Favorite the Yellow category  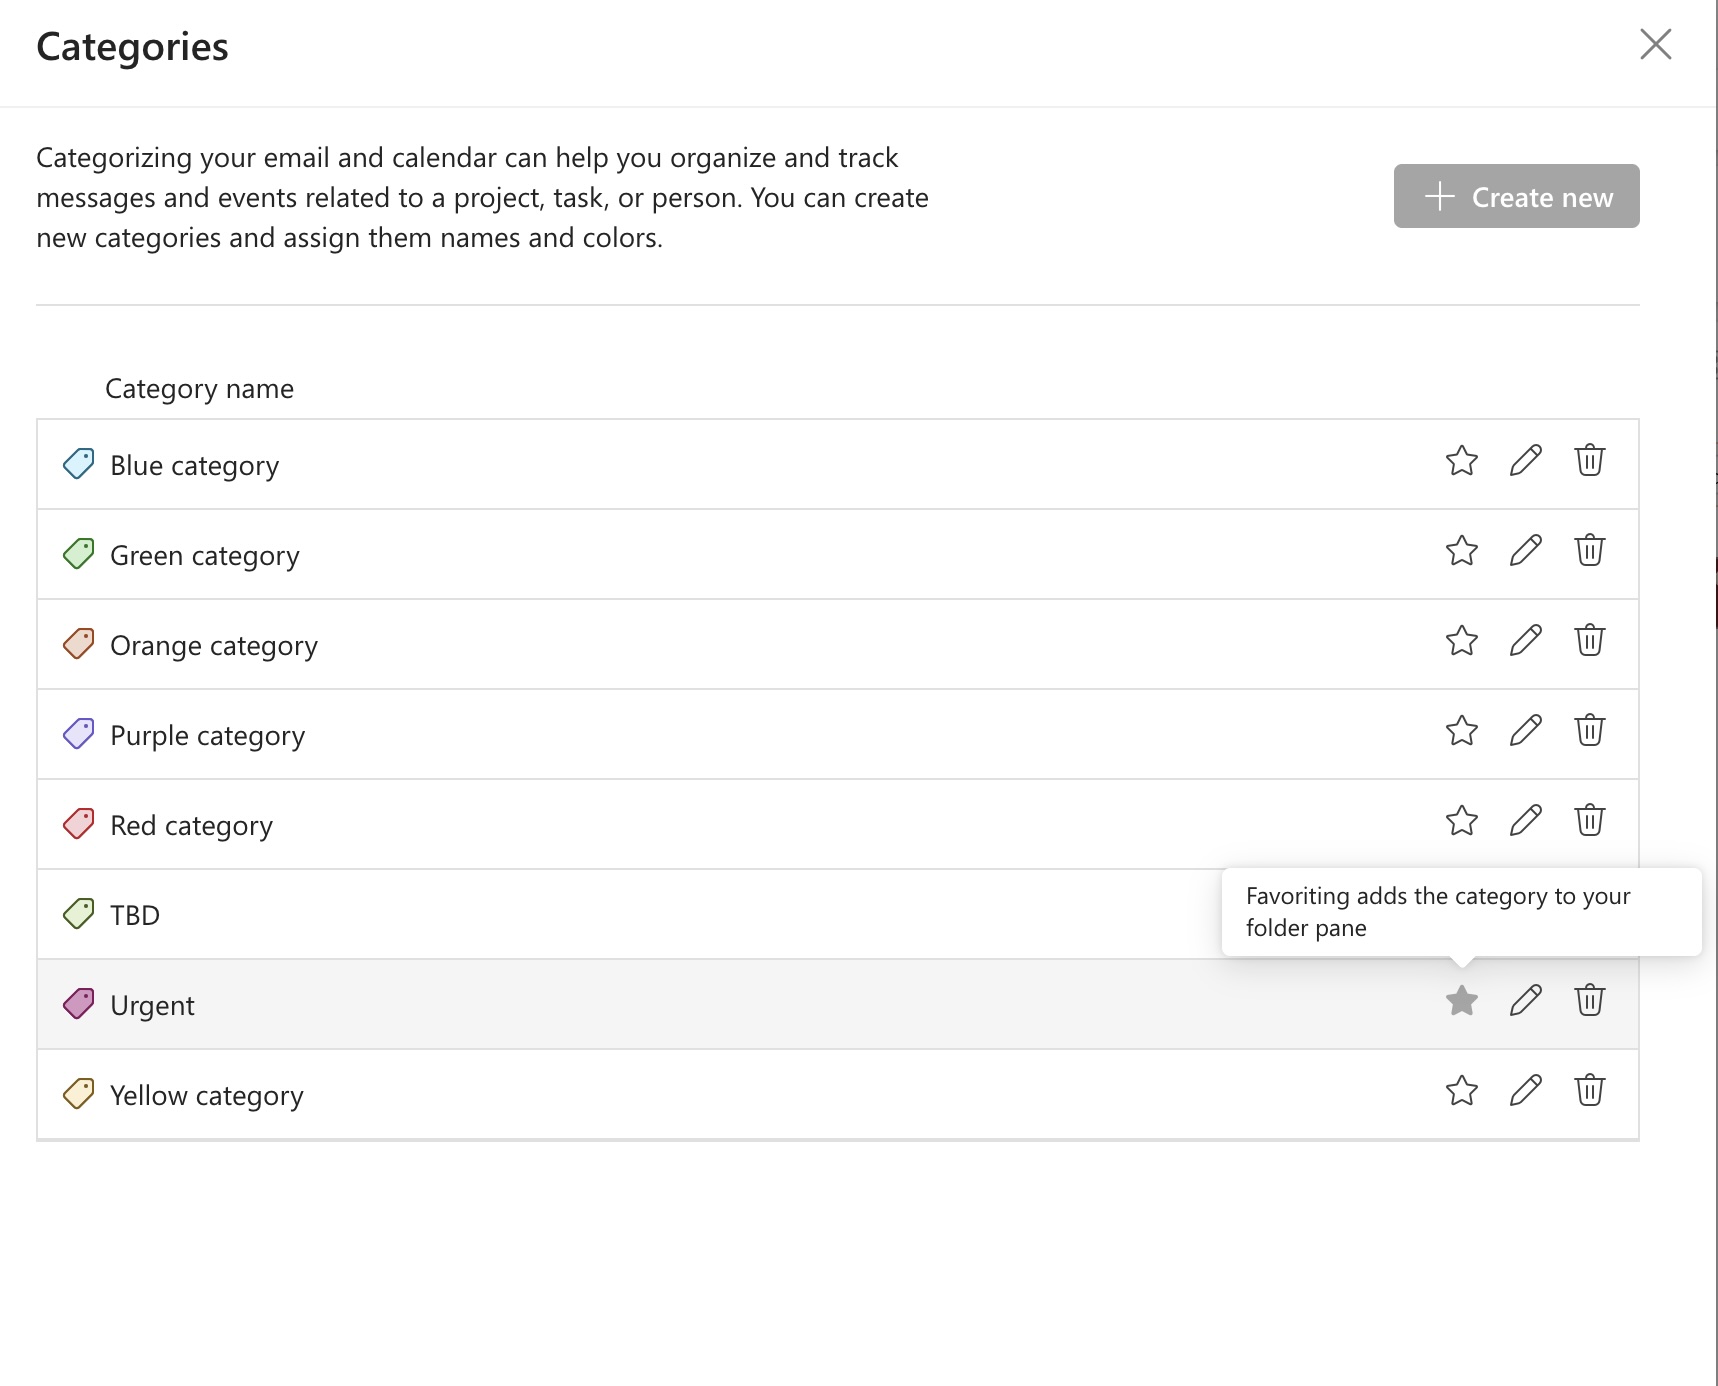tap(1461, 1091)
